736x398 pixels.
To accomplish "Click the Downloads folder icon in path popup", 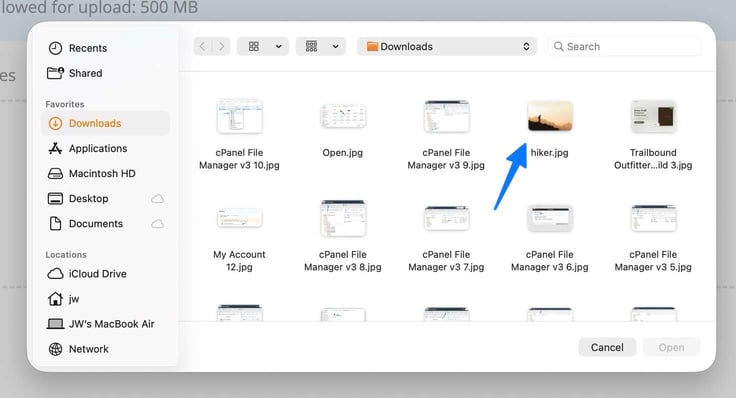I will (x=372, y=46).
